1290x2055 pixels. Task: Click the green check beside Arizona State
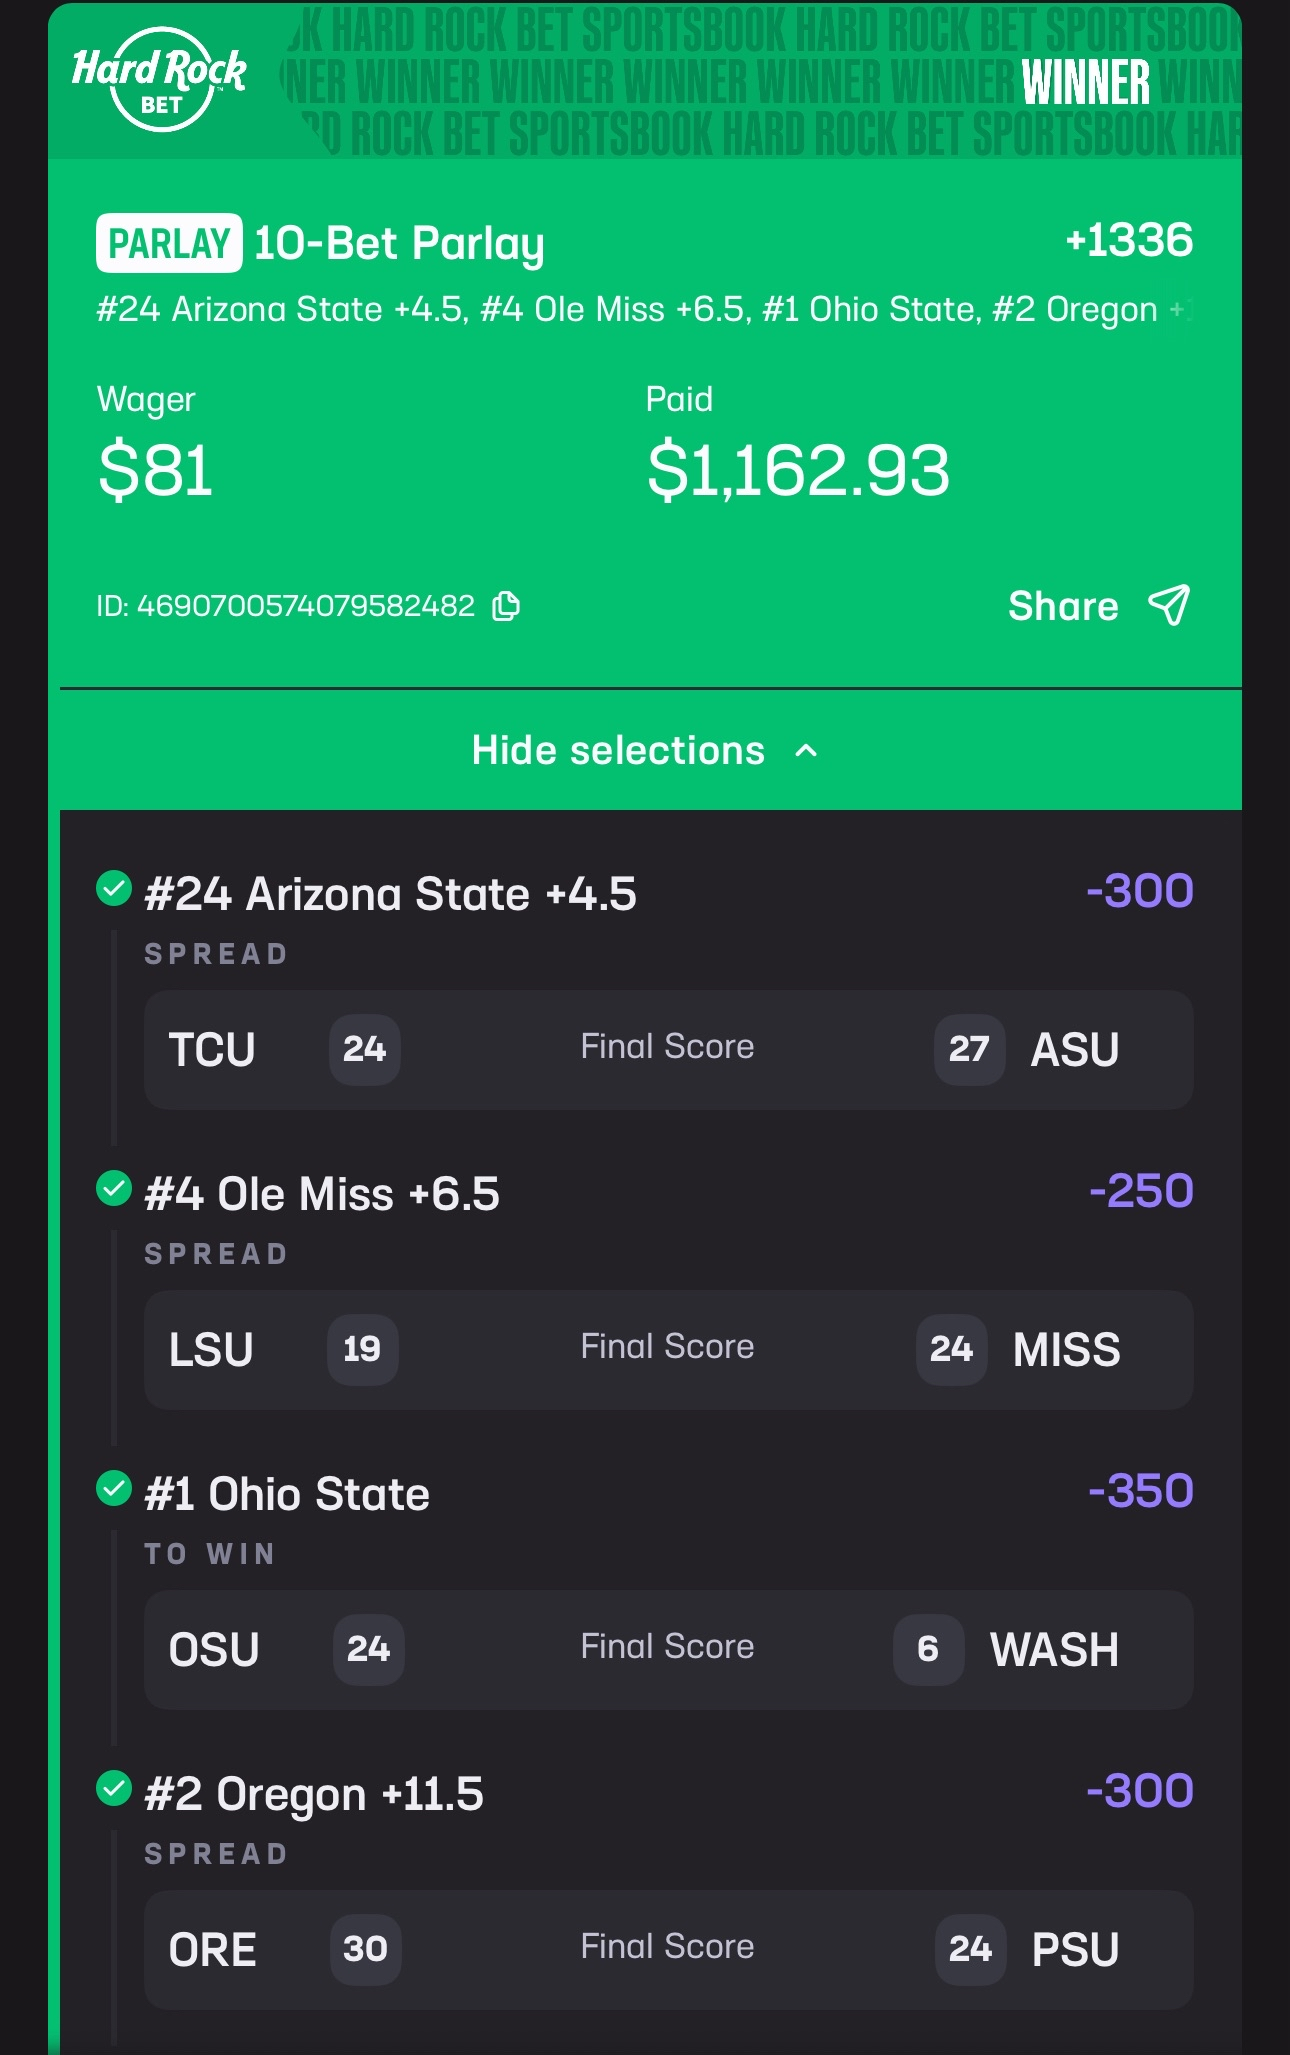tap(114, 888)
